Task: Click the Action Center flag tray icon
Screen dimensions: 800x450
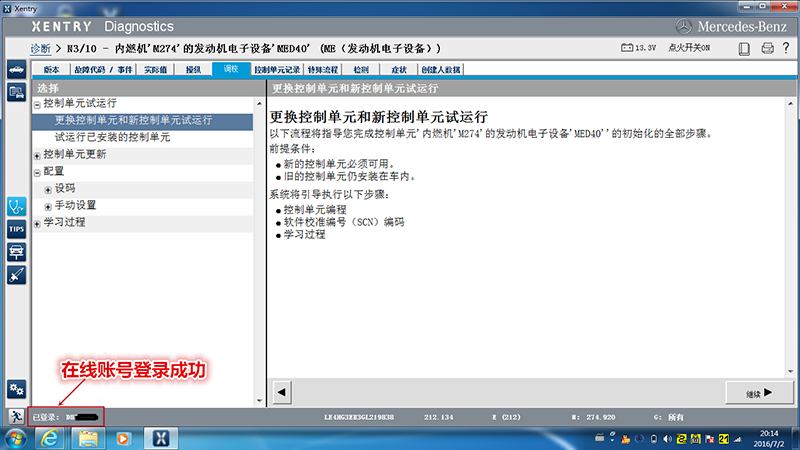Action: 709,439
